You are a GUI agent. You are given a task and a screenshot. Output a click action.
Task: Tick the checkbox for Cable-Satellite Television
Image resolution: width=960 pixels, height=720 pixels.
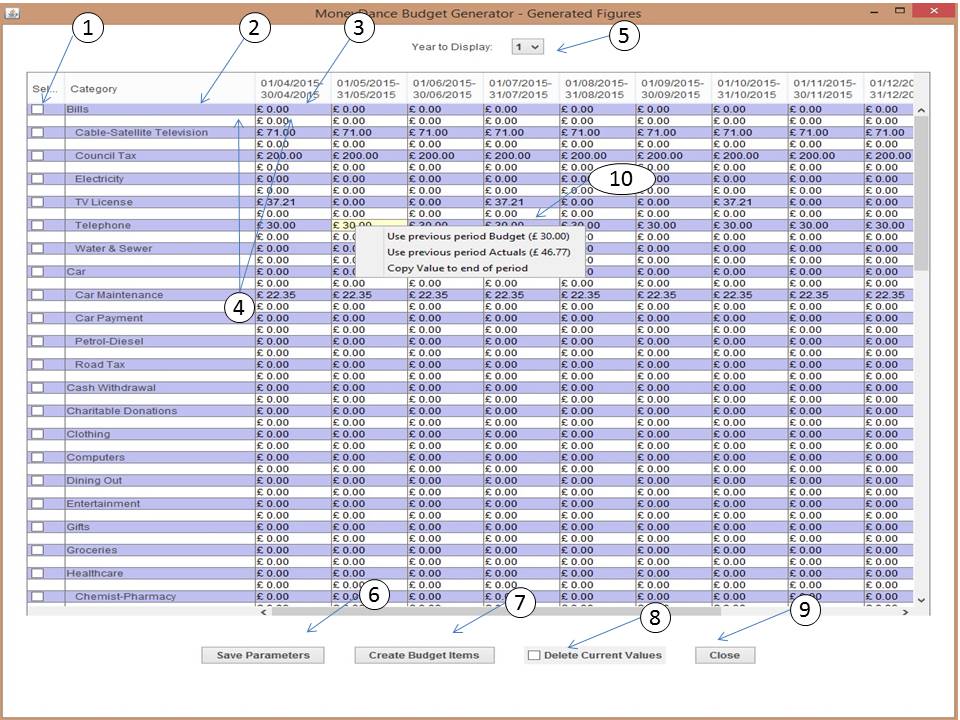coord(38,133)
